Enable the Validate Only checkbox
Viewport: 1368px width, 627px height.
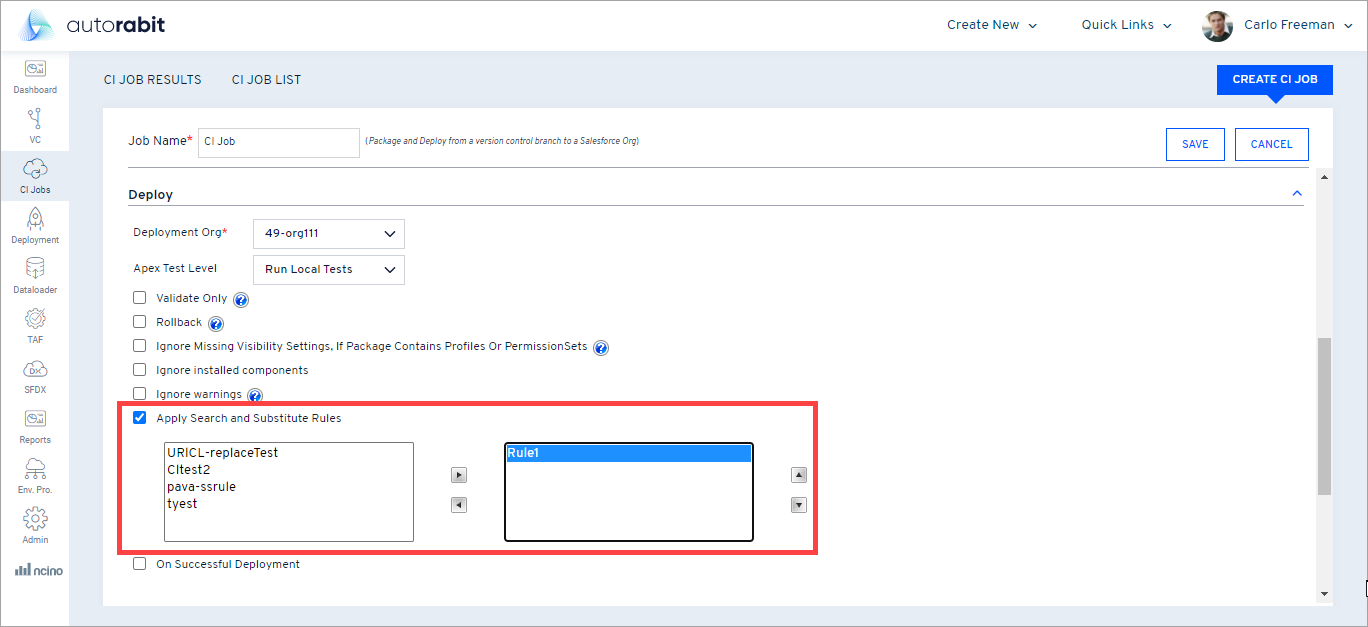140,298
